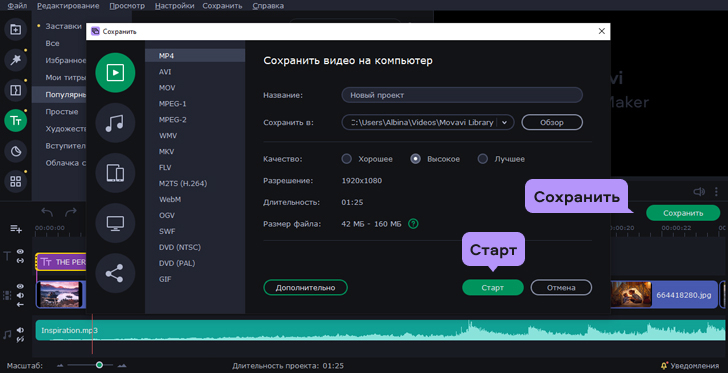Open the Файл menu
Viewport: 728px width, 373px height.
[x=17, y=6]
